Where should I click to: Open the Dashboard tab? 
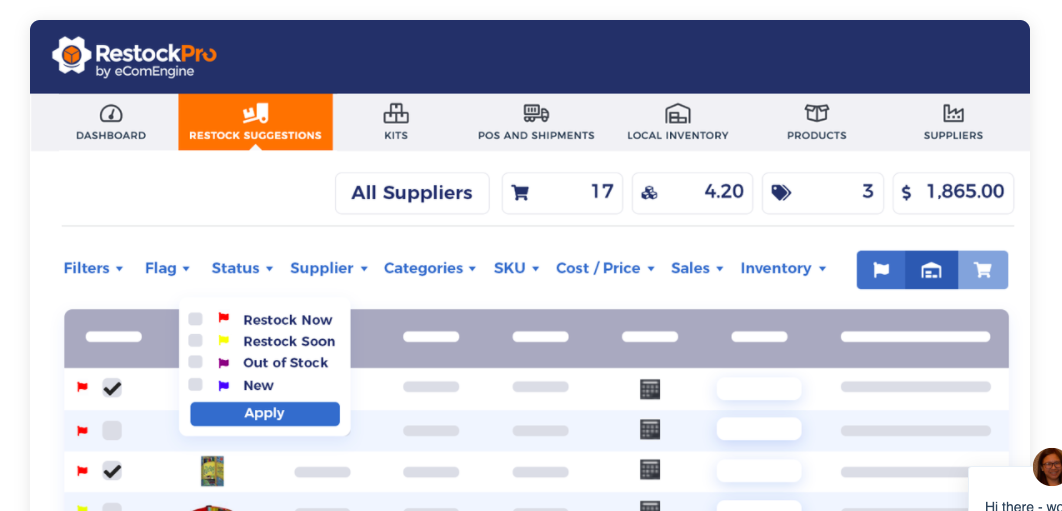tap(111, 123)
